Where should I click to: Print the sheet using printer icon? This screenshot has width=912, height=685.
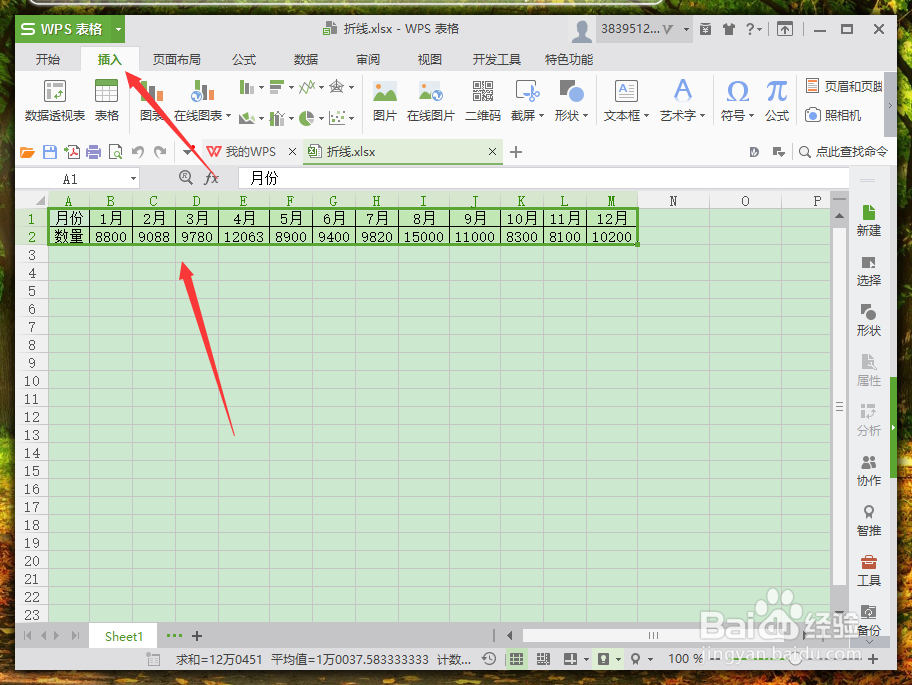tap(93, 152)
